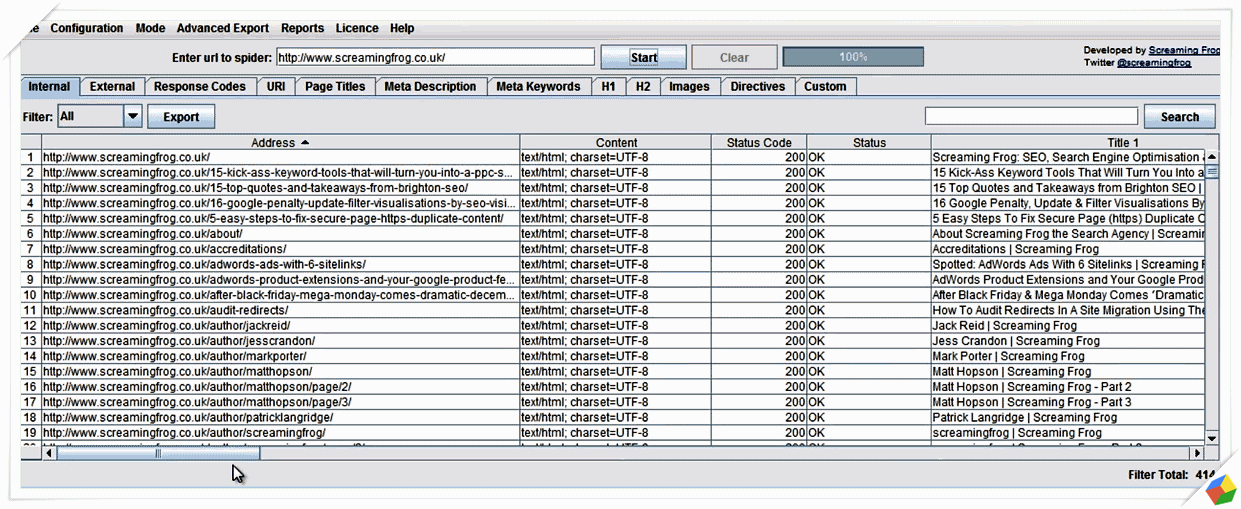Select the /author/patricklangridge/ URL row
Viewport: 1241px width, 509px height.
click(x=280, y=418)
